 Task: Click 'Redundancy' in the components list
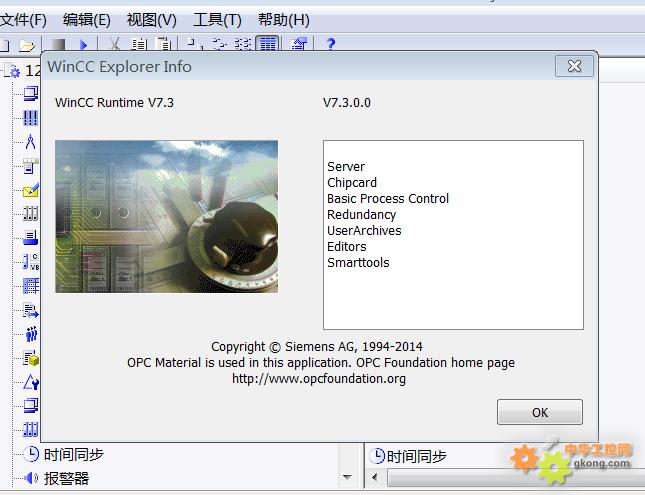click(362, 215)
